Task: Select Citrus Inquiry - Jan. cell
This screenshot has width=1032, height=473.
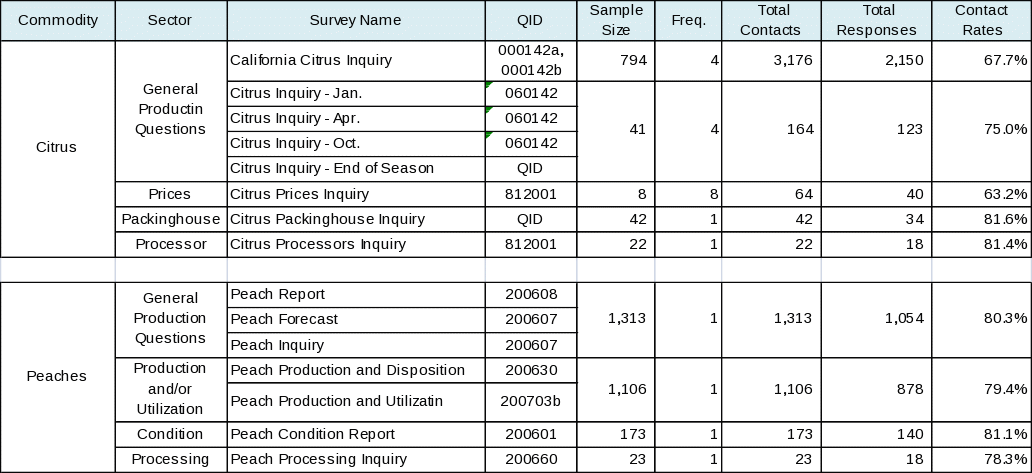Action: [356, 93]
